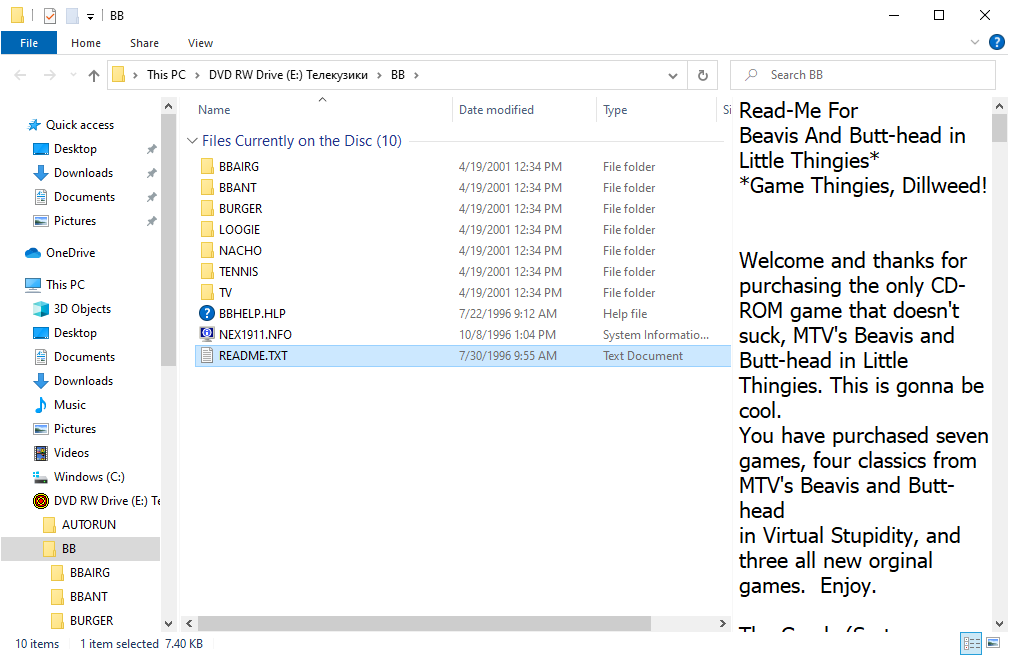
Task: Click the TV folder icon in file list
Action: pos(207,292)
